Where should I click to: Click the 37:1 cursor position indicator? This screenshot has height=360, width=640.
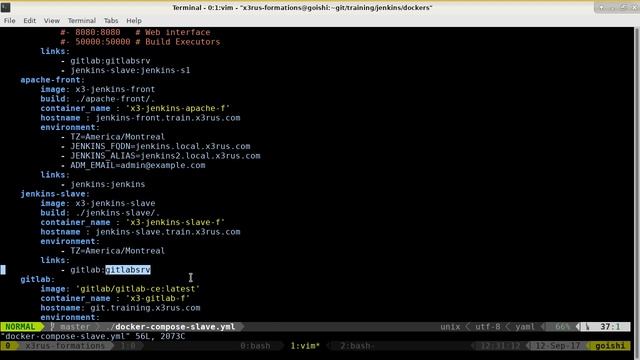pos(610,327)
